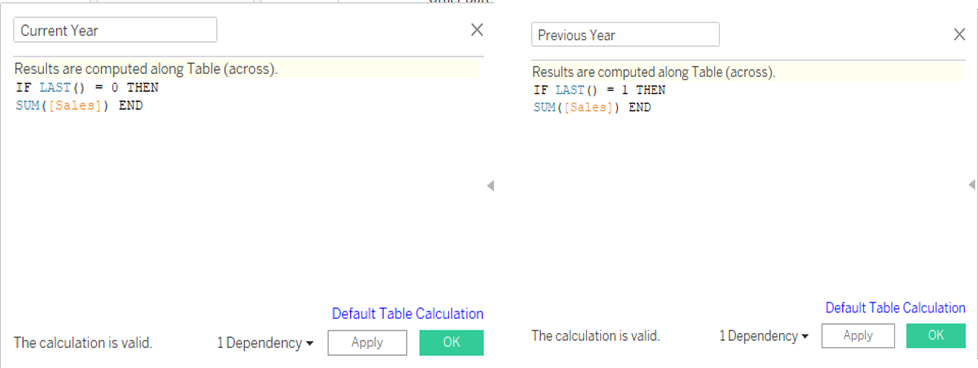Click the Previous Year name field
This screenshot has height=368, width=978.
[x=626, y=35]
